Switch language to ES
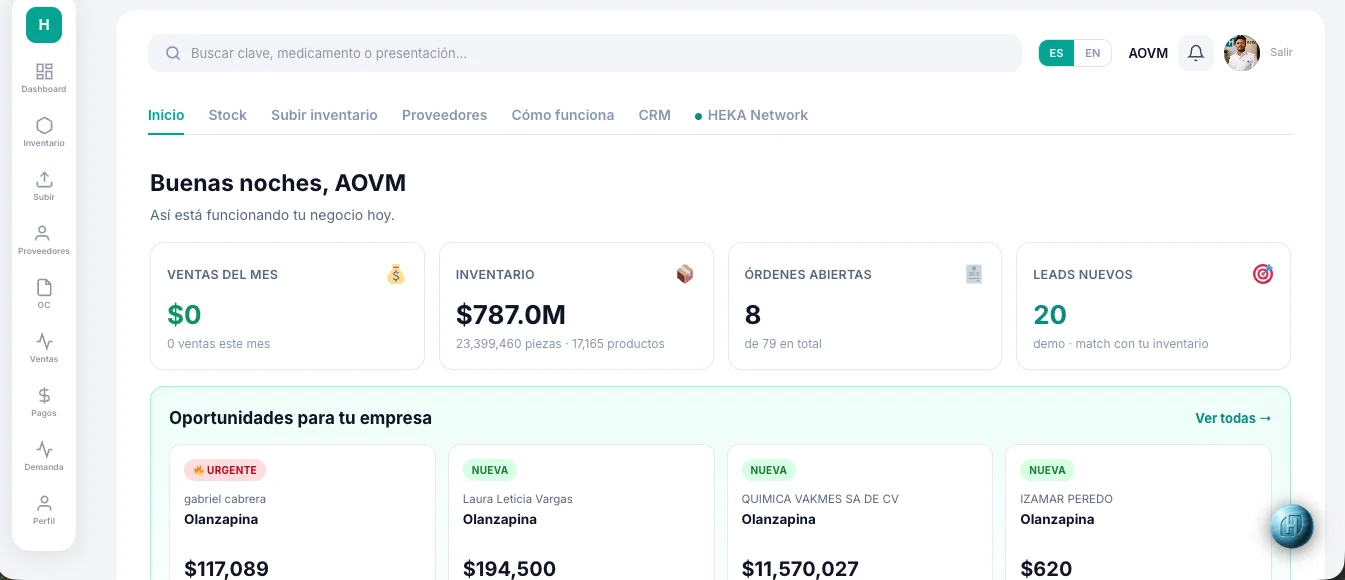Viewport: 1345px width, 580px height. (x=1056, y=53)
